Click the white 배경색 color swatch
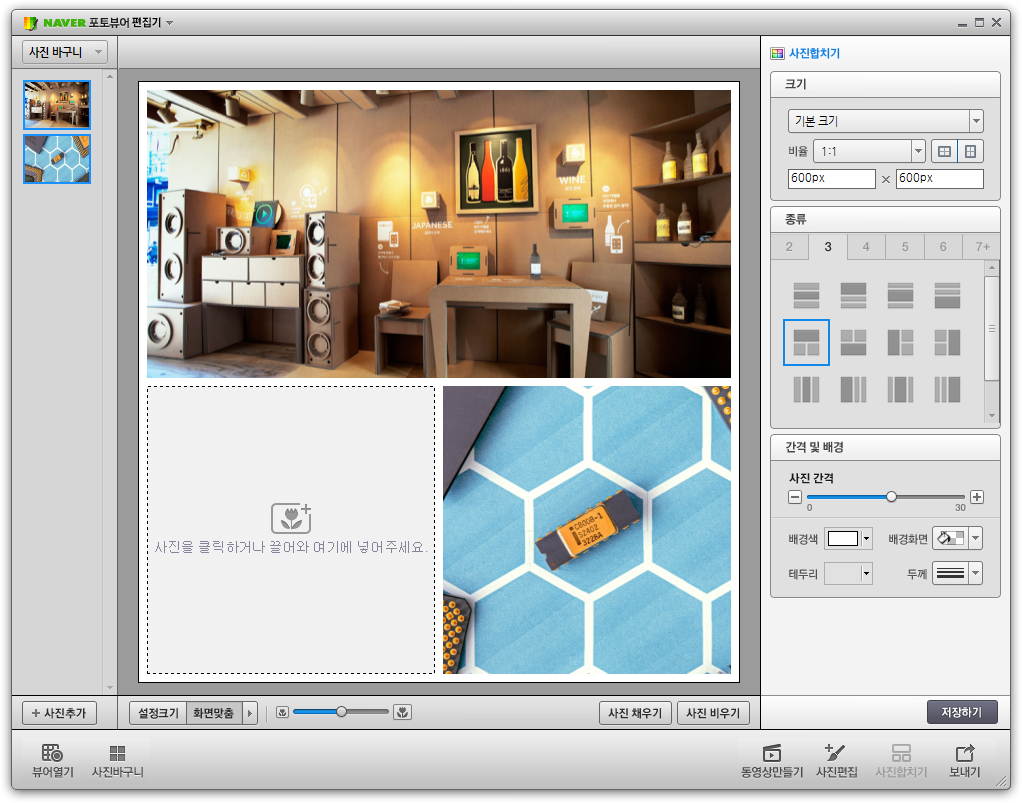Viewport: 1022px width, 803px height. click(843, 538)
